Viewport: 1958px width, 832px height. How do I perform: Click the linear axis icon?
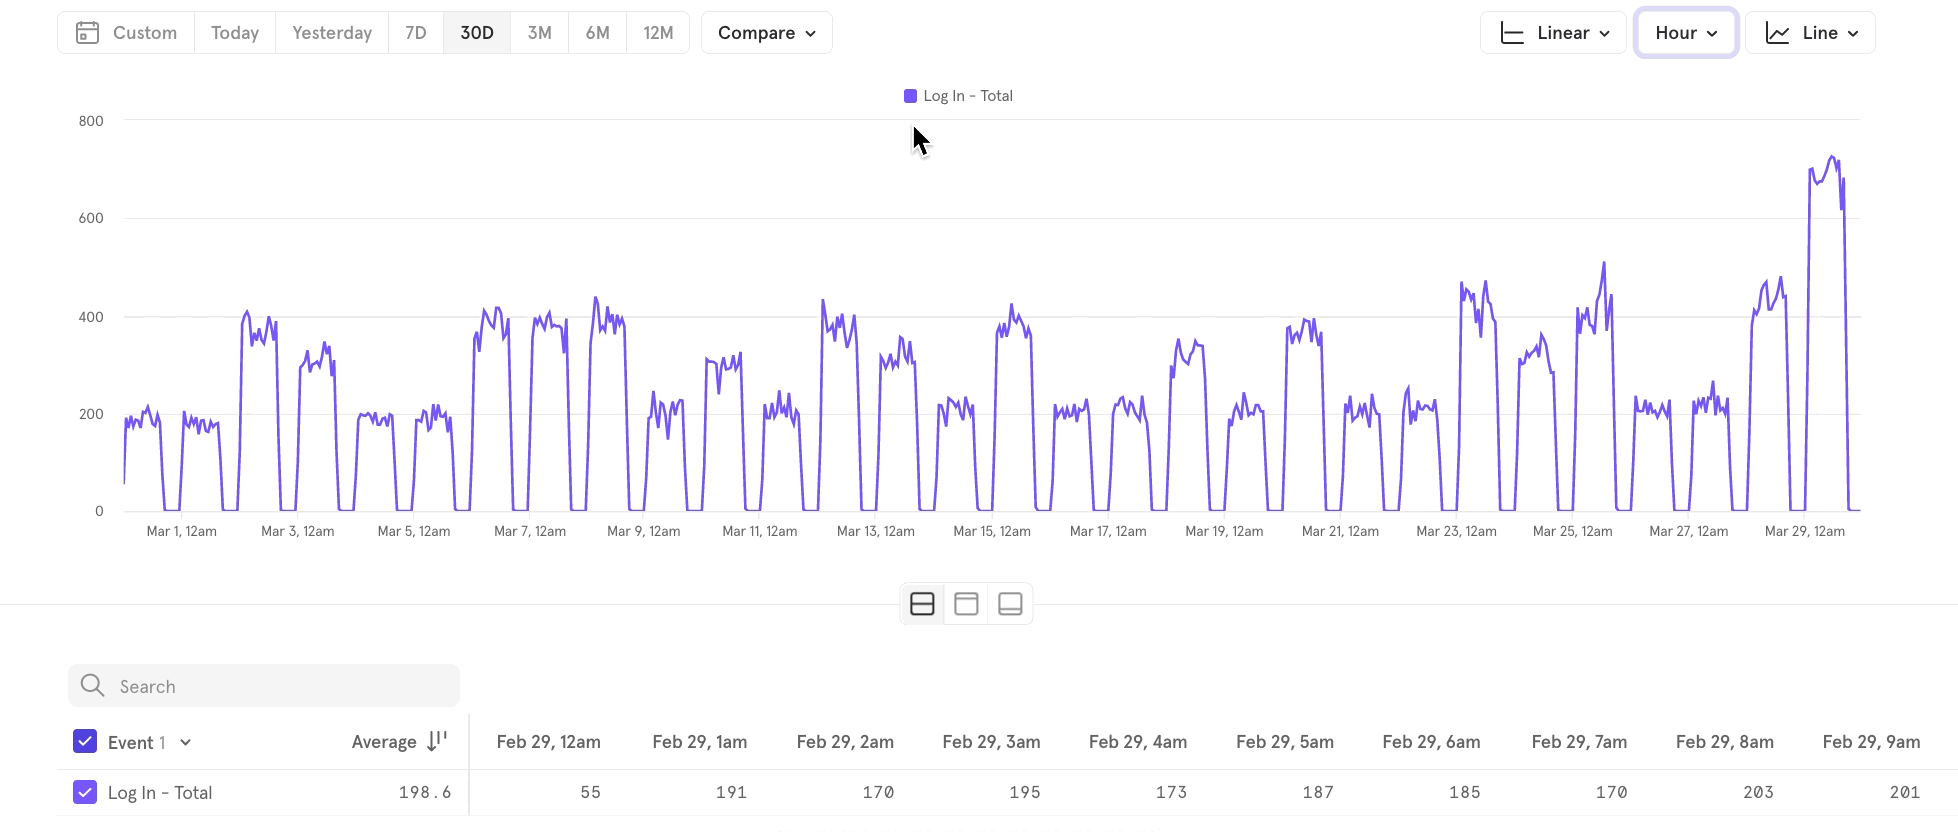(x=1512, y=33)
